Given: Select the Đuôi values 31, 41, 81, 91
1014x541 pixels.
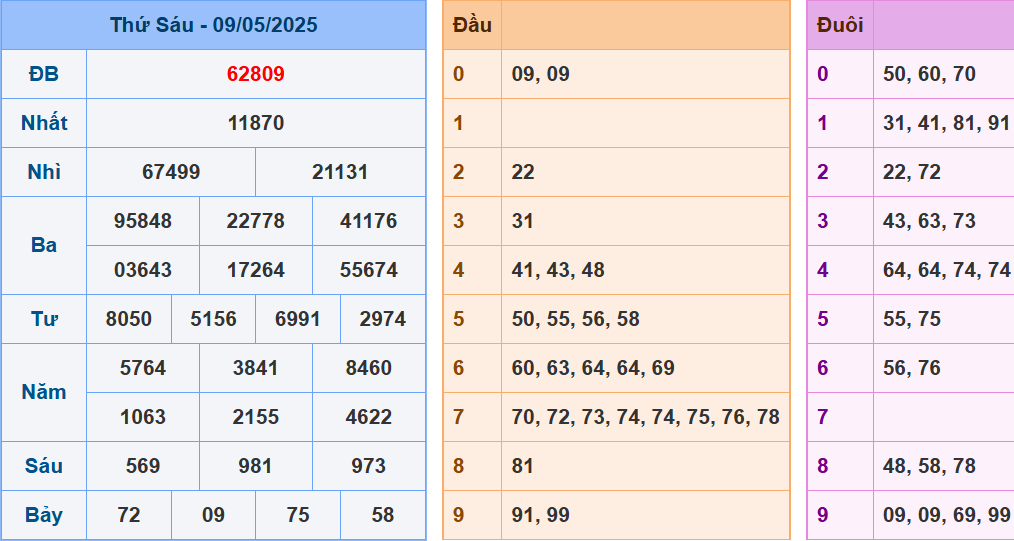Looking at the screenshot, I should pos(946,123).
